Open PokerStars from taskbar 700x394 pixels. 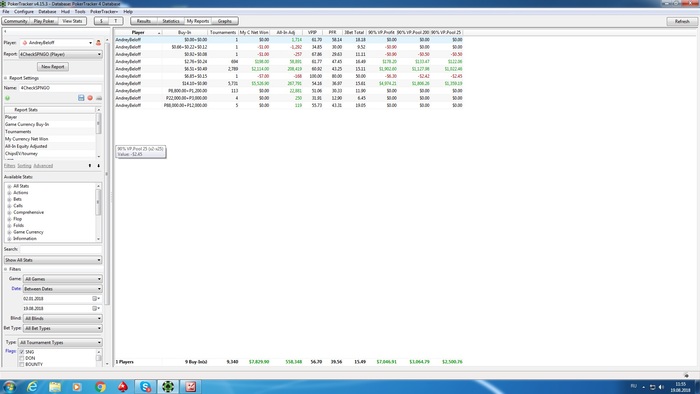click(x=123, y=386)
